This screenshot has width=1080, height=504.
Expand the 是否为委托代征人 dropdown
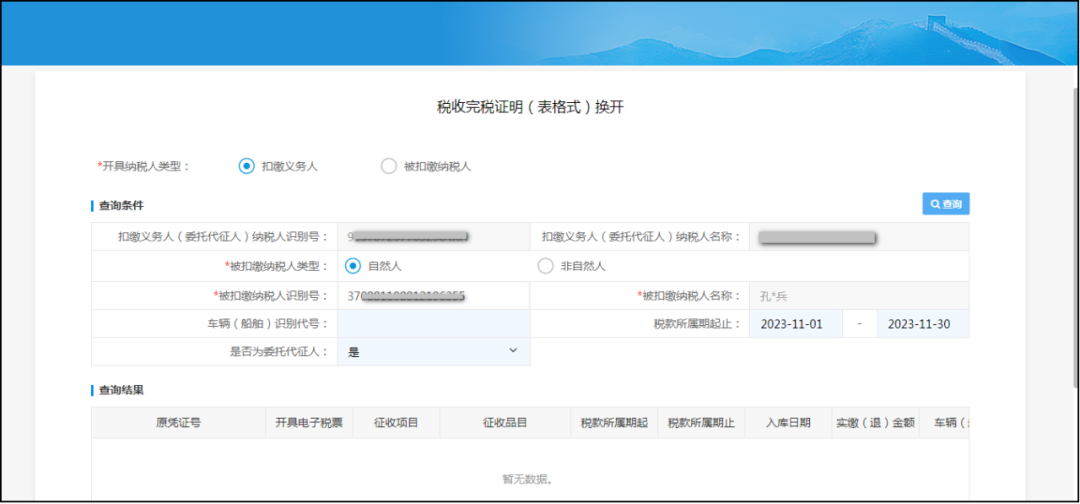pos(433,352)
